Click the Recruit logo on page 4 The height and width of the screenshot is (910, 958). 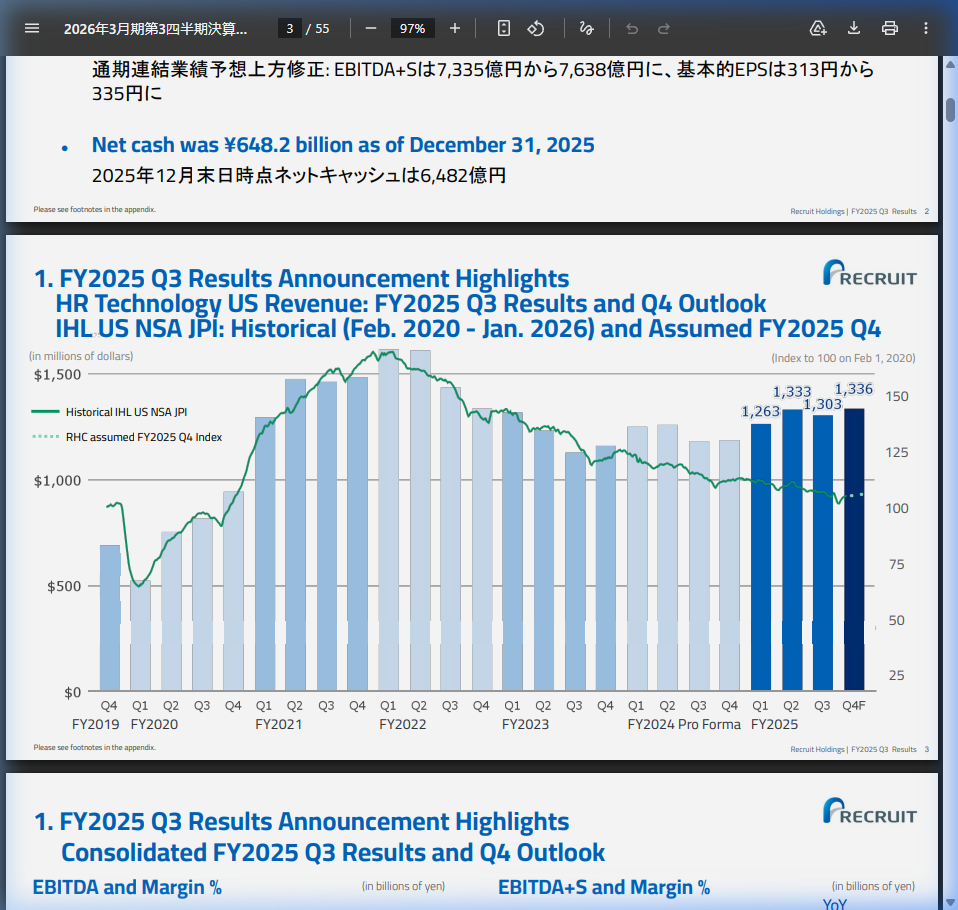point(869,811)
